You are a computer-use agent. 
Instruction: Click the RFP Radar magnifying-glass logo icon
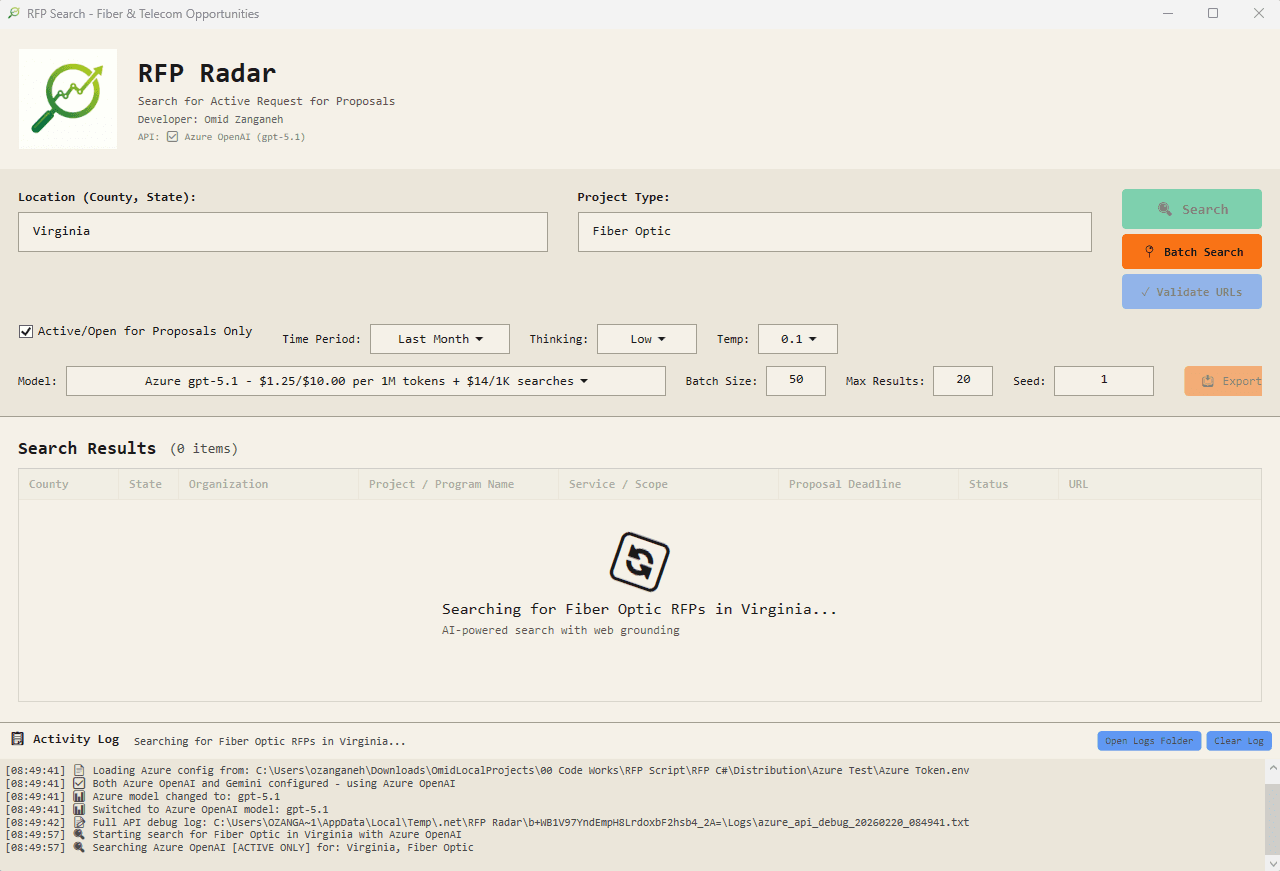click(x=67, y=98)
